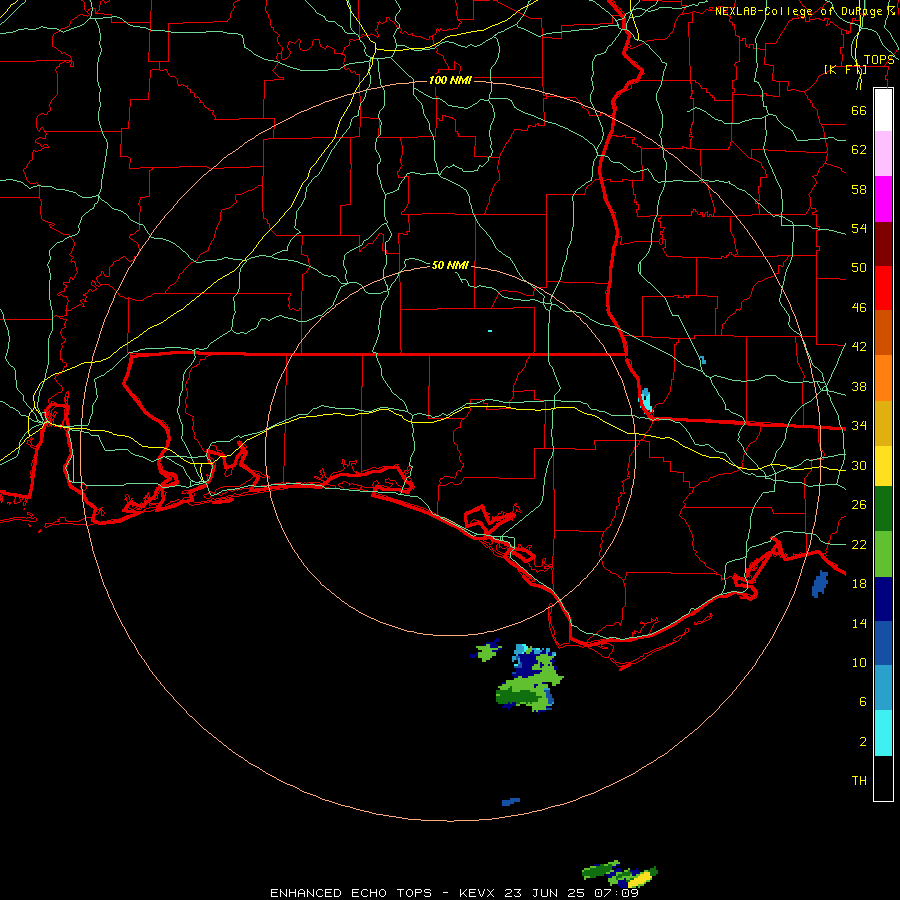Click the "50" legend value
Screen dimensions: 900x900
tap(859, 267)
